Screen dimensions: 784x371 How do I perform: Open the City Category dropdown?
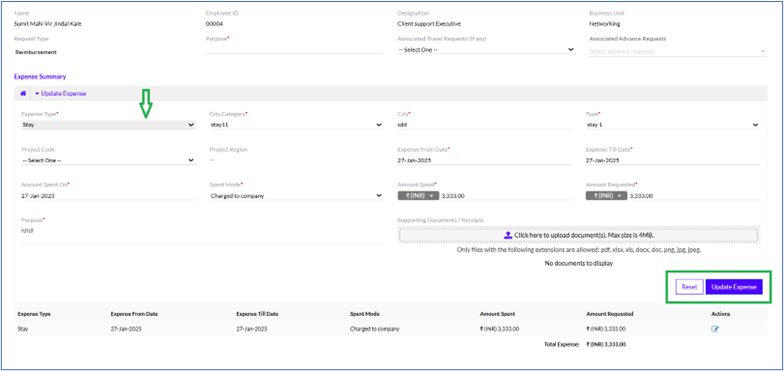tap(296, 125)
